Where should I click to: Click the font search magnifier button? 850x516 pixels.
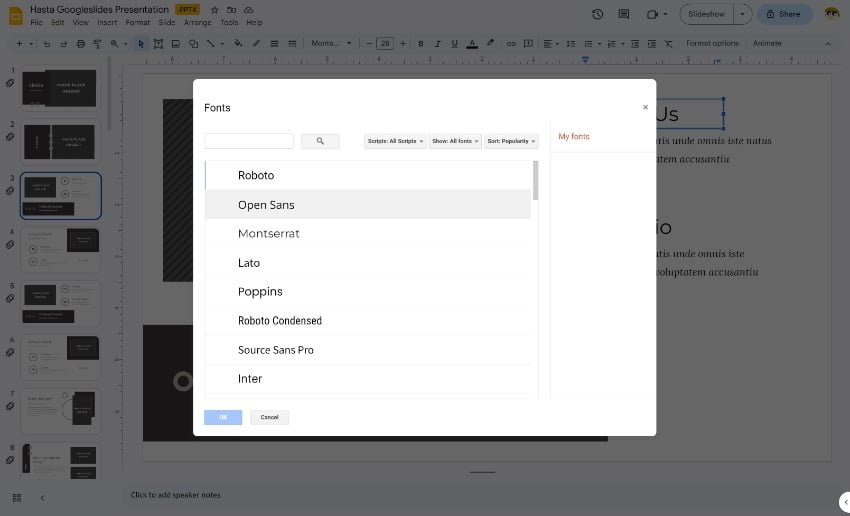(x=320, y=141)
